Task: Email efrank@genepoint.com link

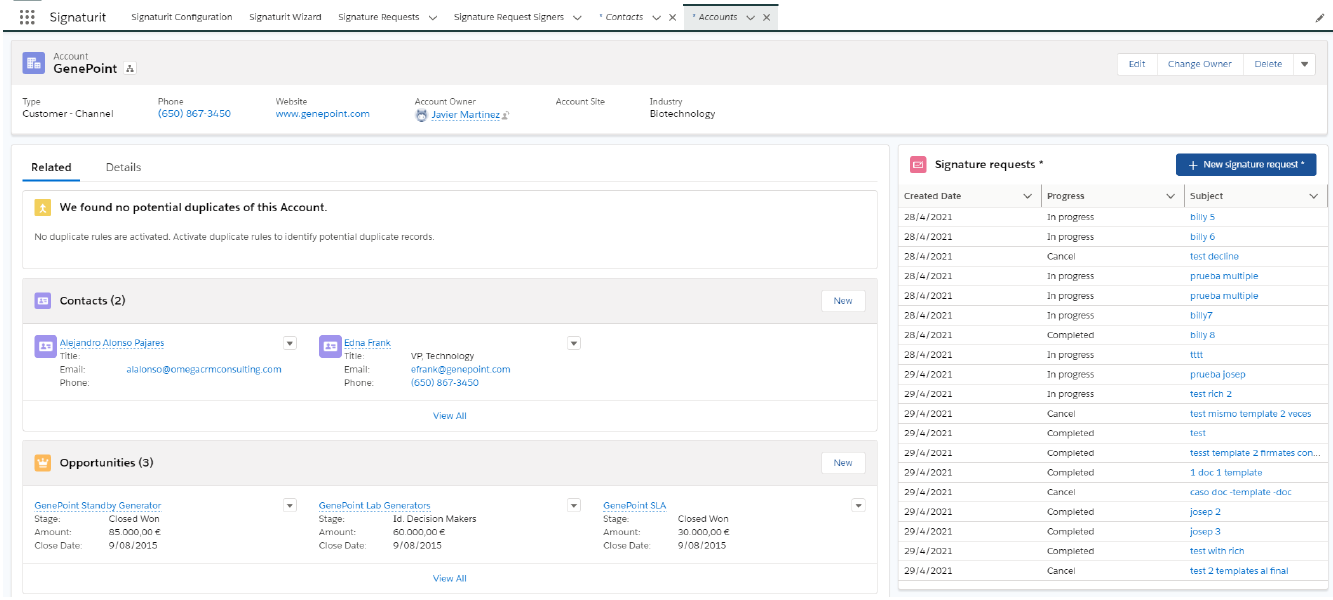Action: pyautogui.click(x=460, y=369)
